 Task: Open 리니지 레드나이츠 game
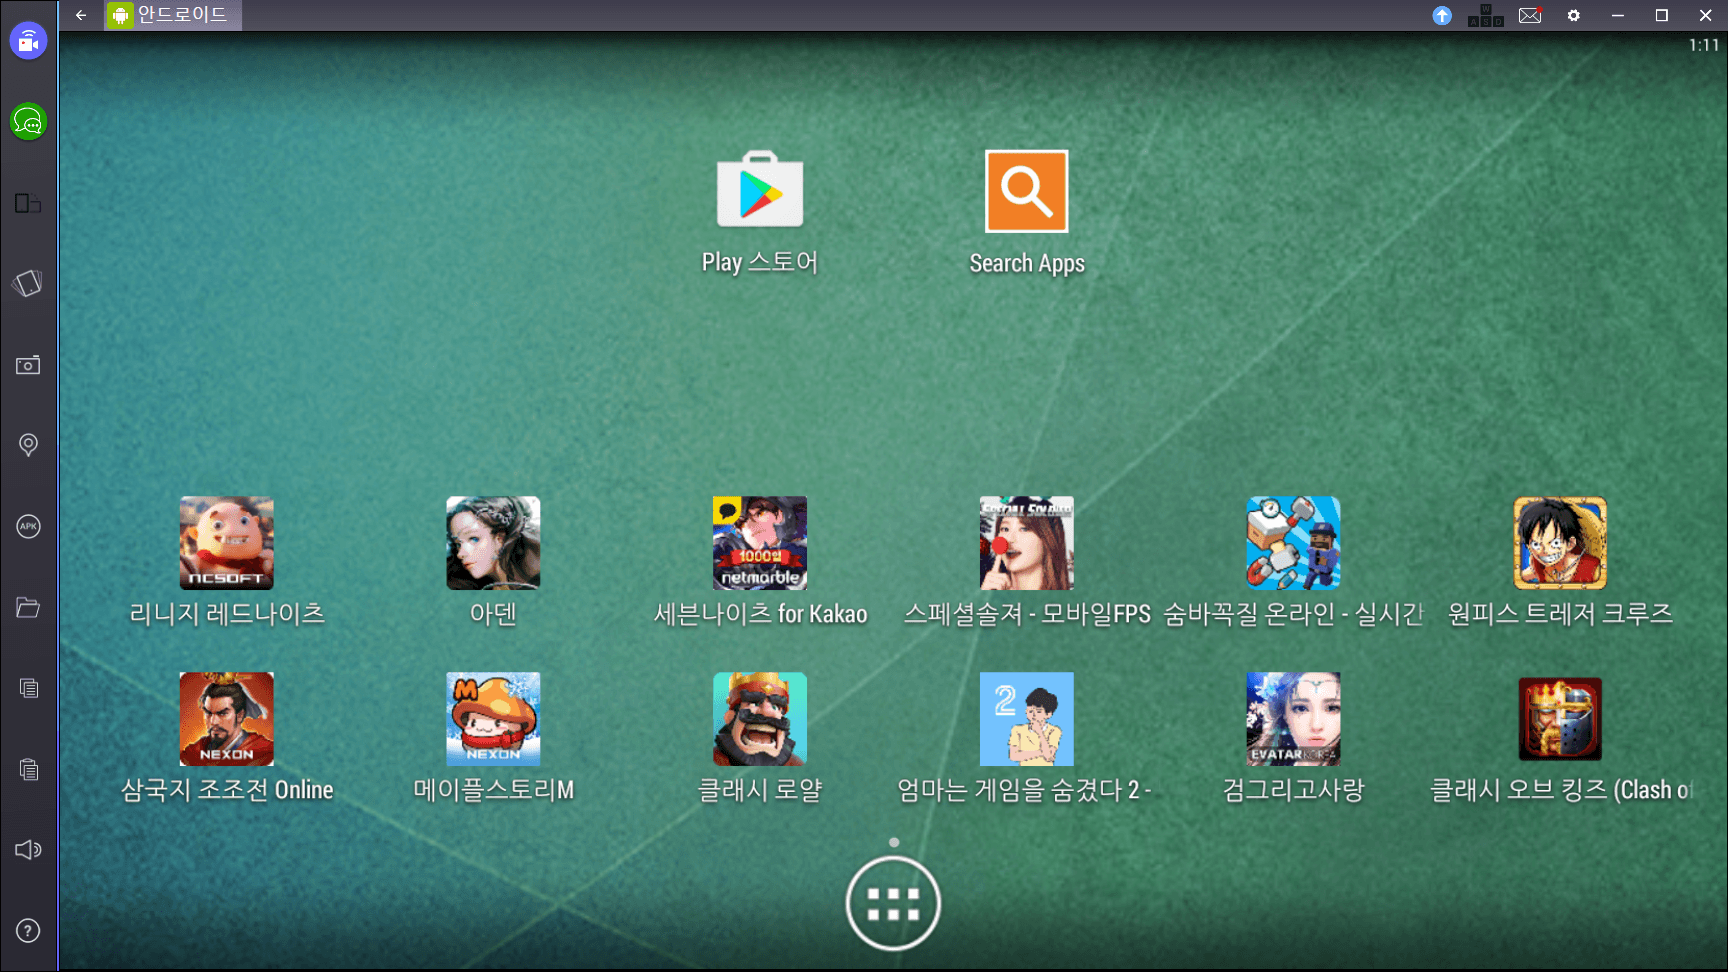(x=227, y=543)
